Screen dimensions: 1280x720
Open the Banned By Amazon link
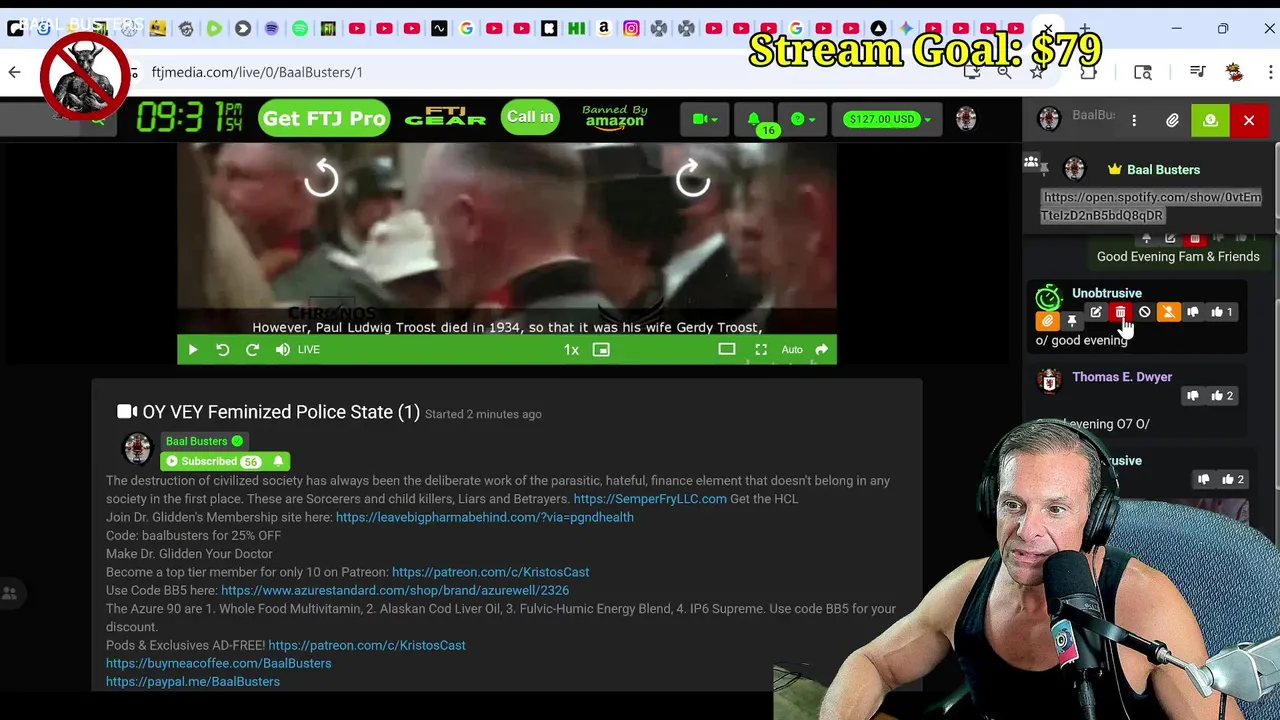[615, 118]
